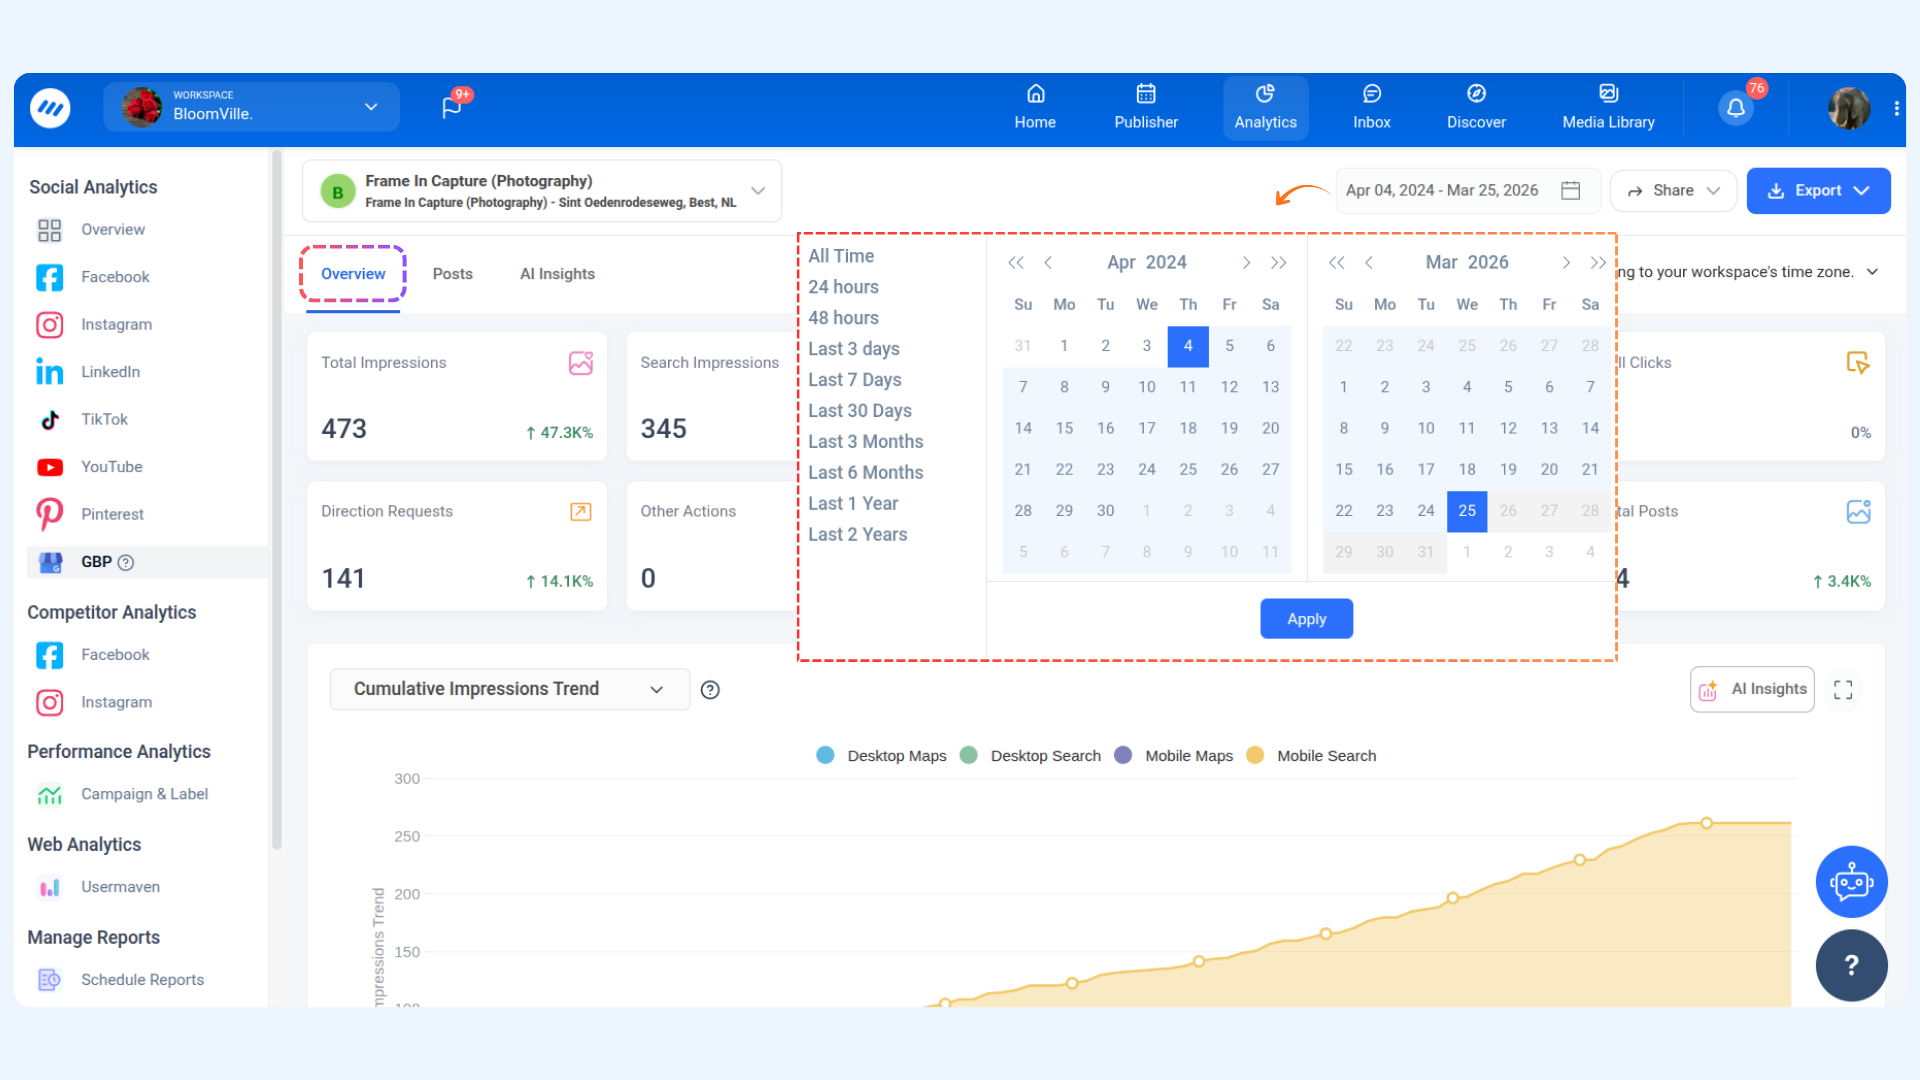This screenshot has width=1920, height=1080.
Task: Toggle the Mobile Search legend series
Action: (x=1325, y=756)
